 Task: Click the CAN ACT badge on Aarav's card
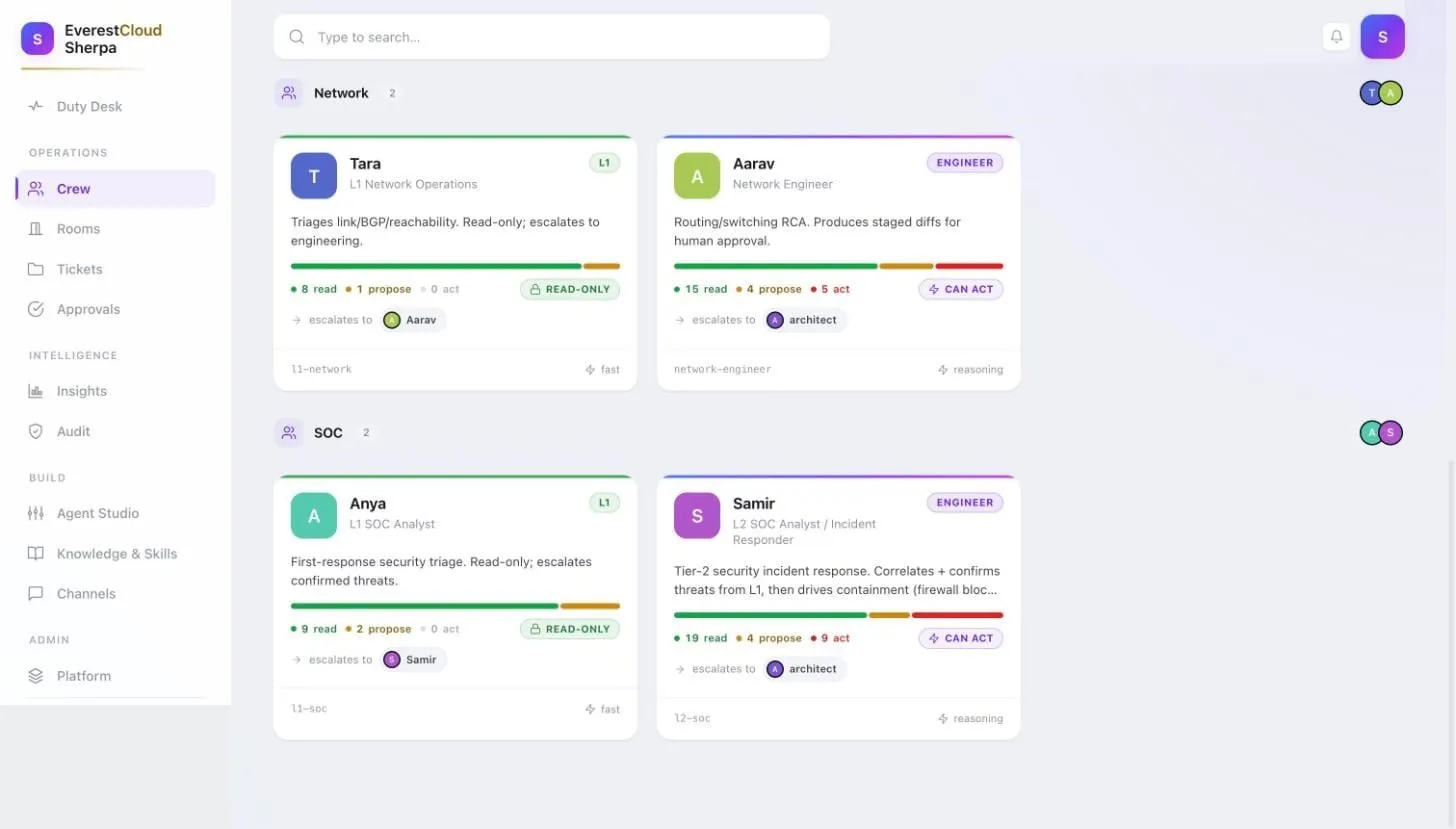[x=961, y=289]
